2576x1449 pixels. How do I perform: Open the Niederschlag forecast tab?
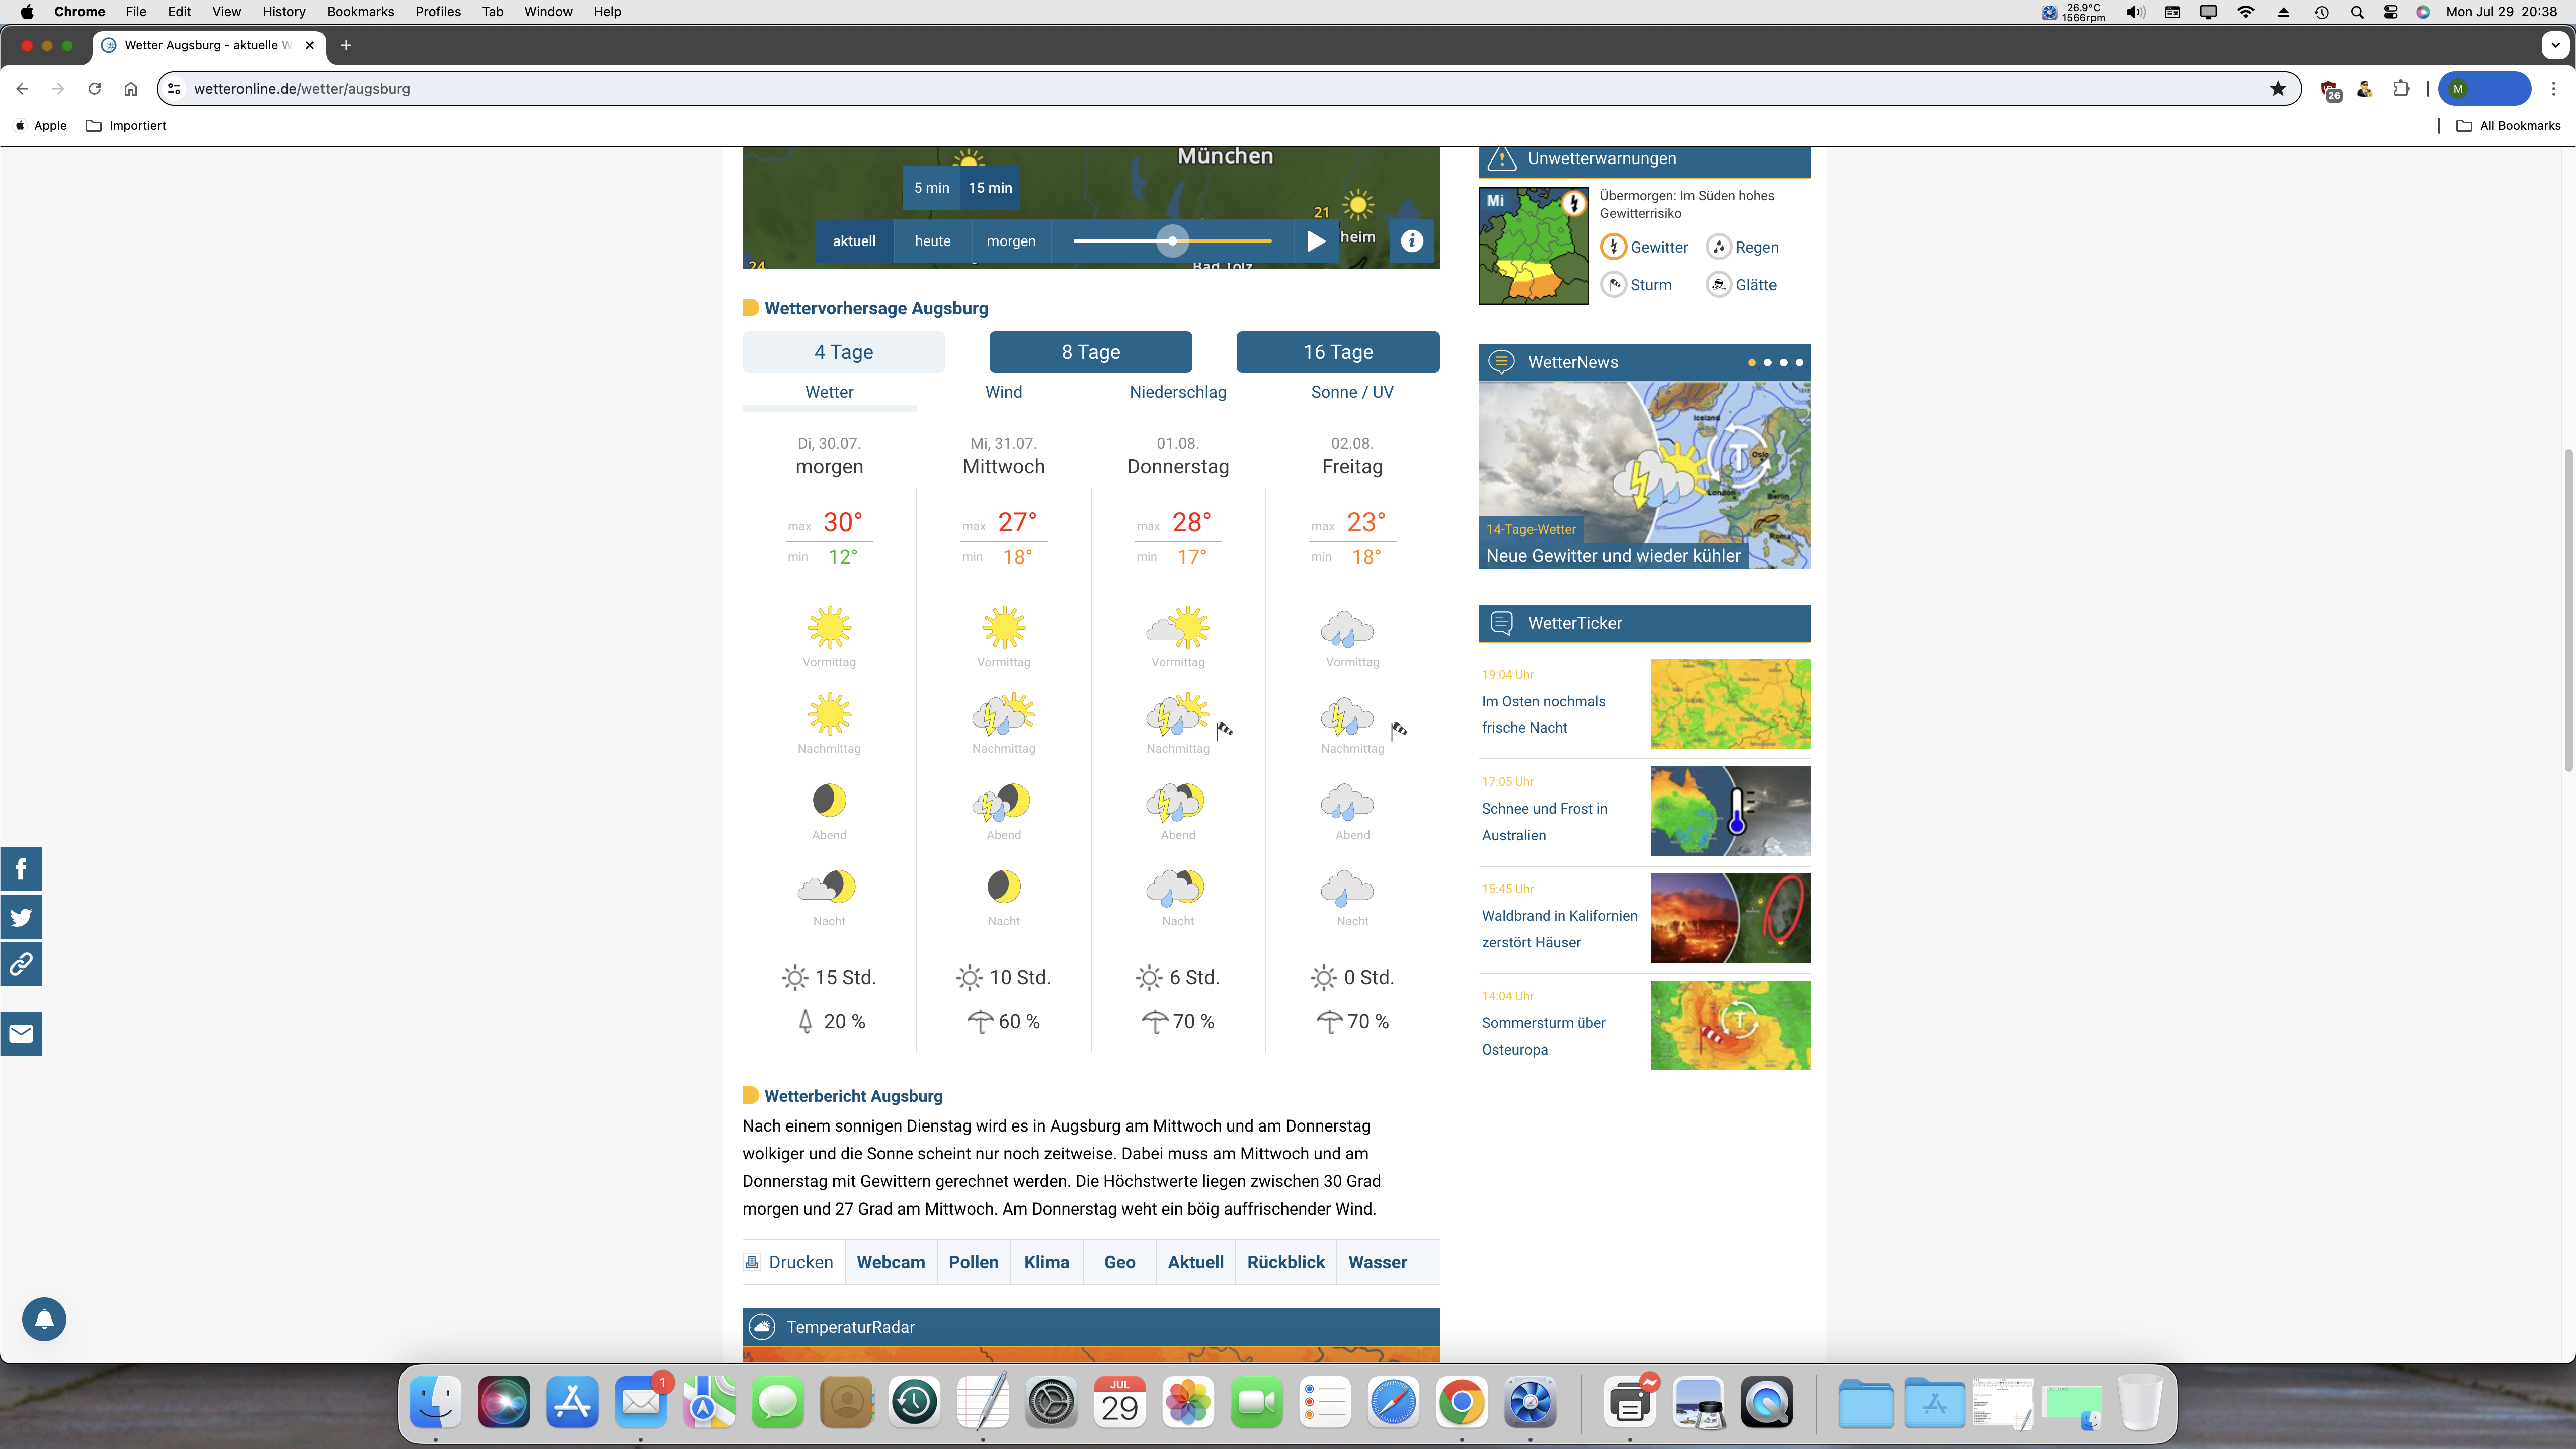[1178, 392]
